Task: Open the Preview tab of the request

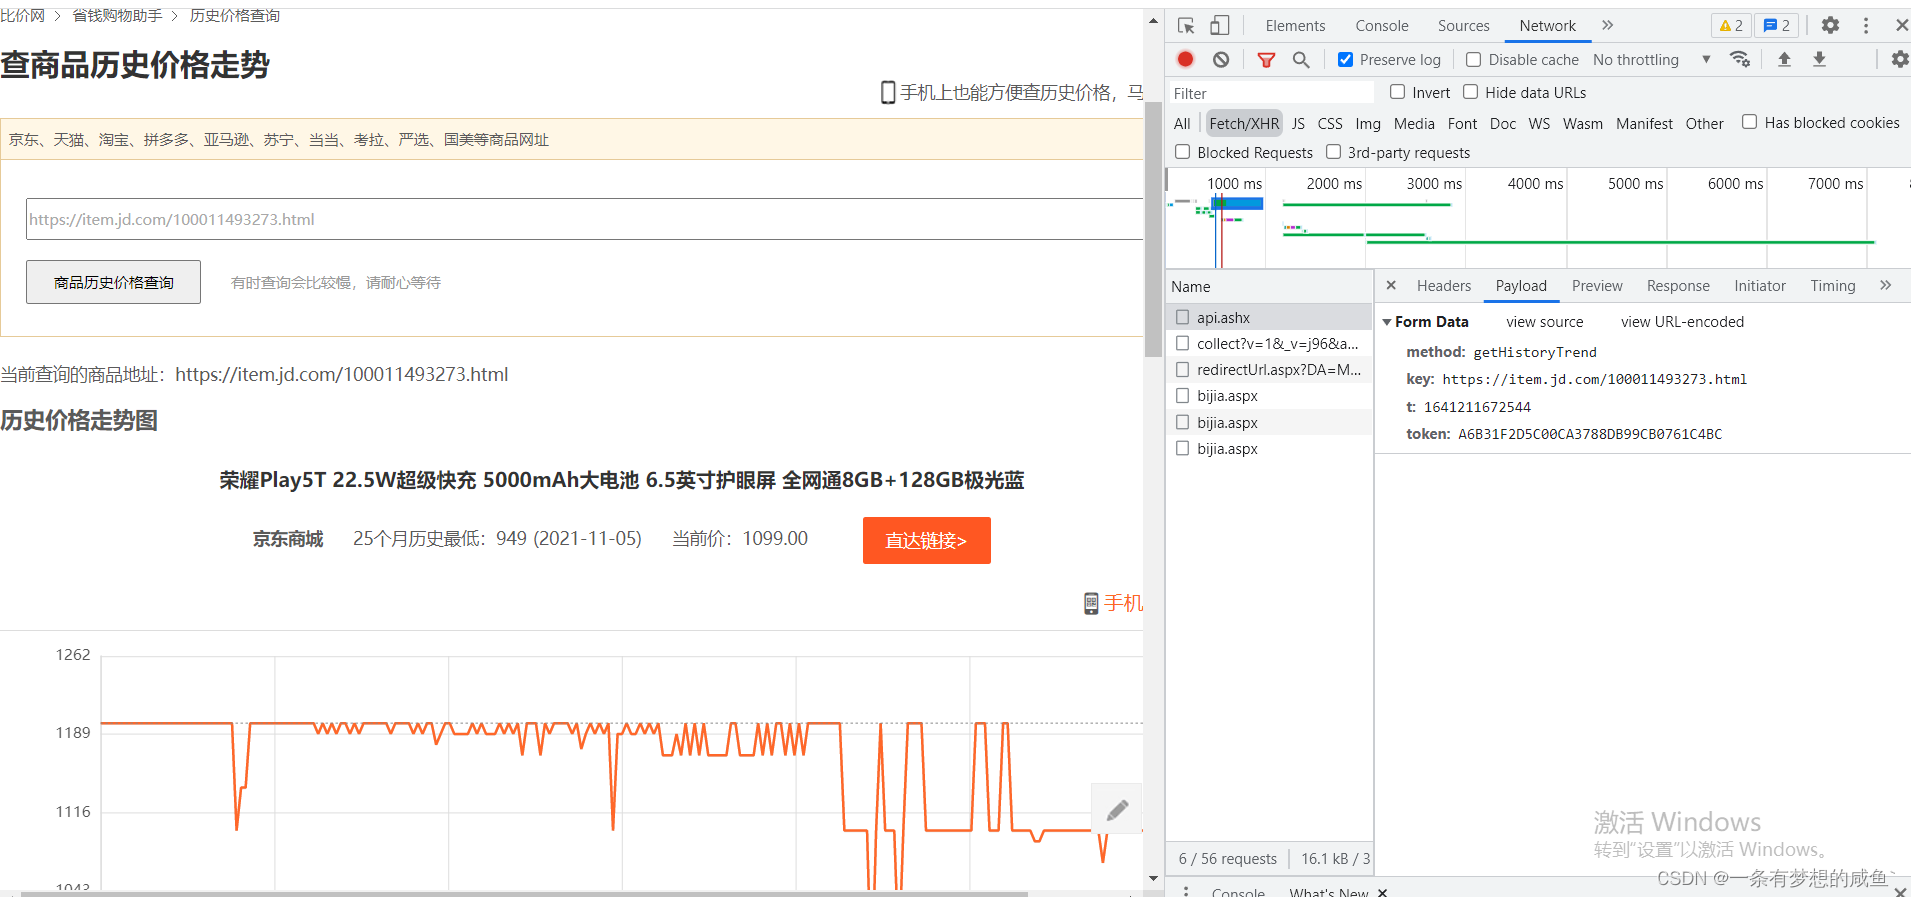Action: 1597,286
